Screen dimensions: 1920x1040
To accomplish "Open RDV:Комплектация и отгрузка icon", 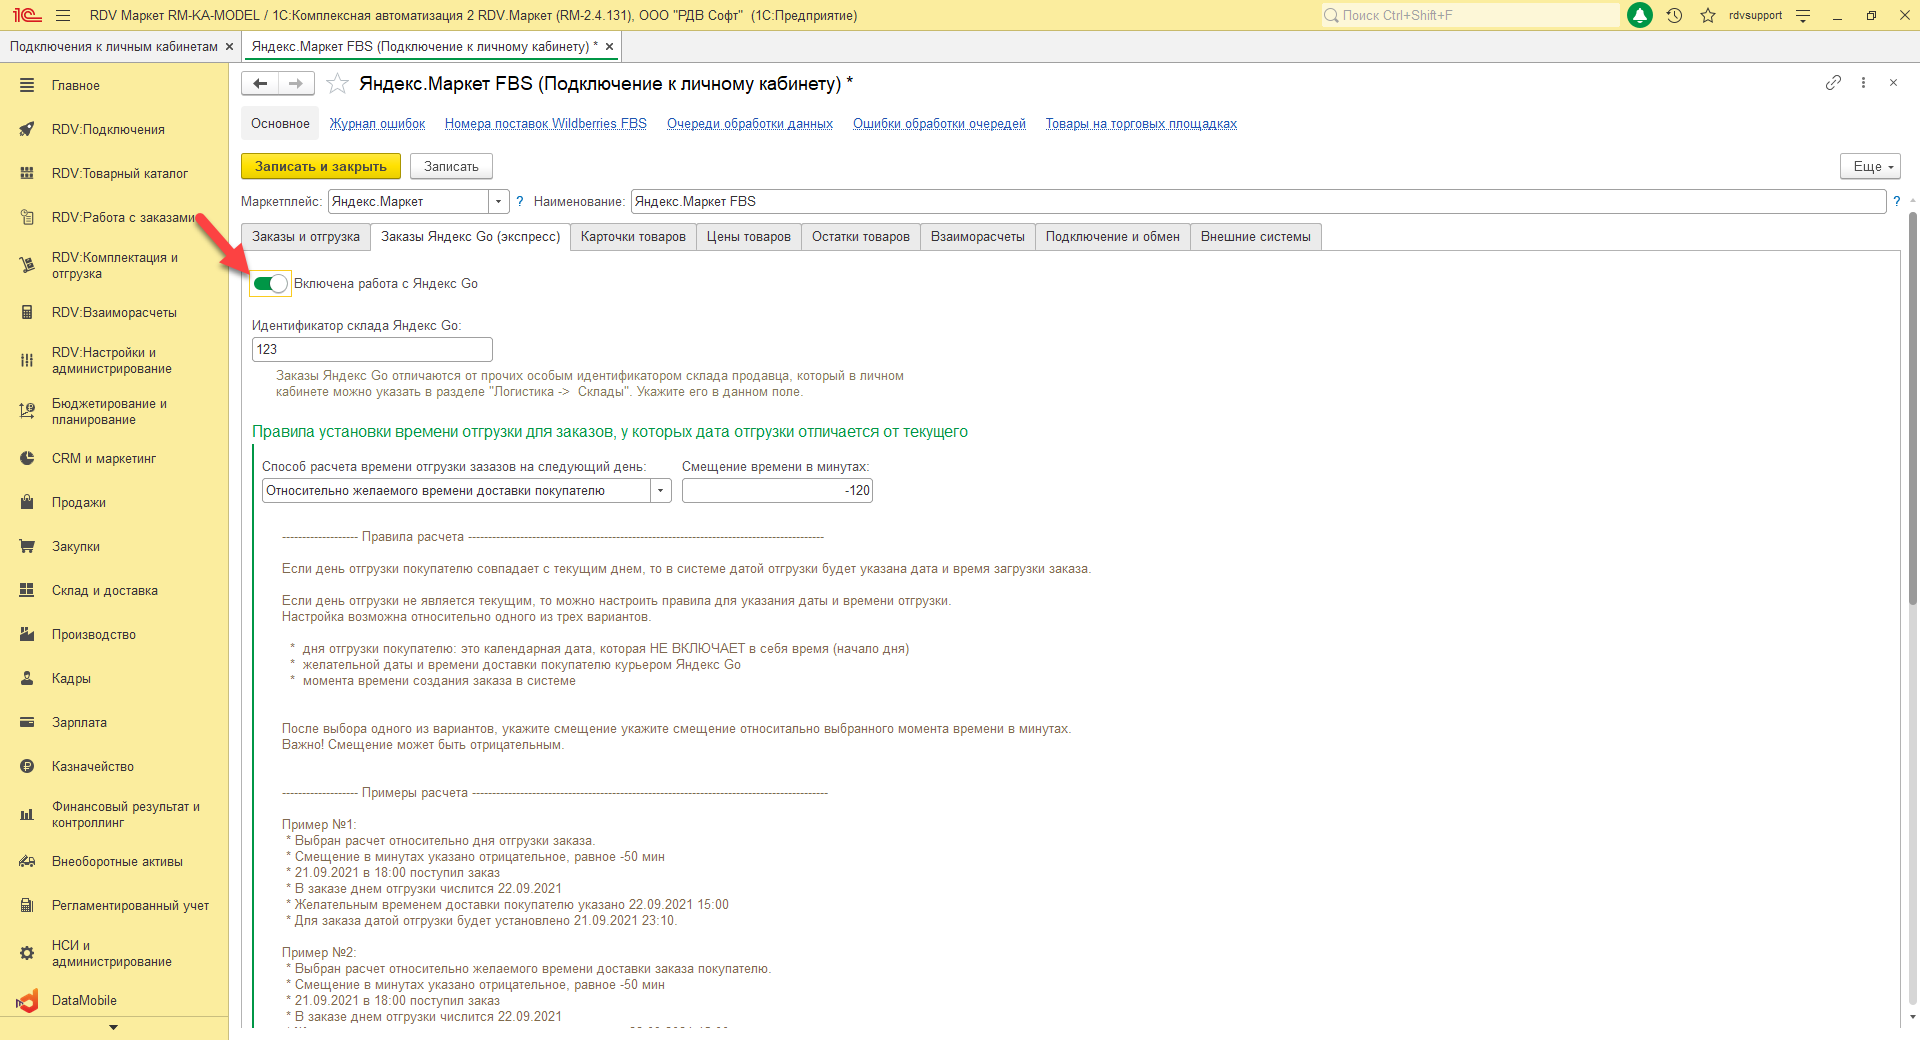I will point(27,265).
